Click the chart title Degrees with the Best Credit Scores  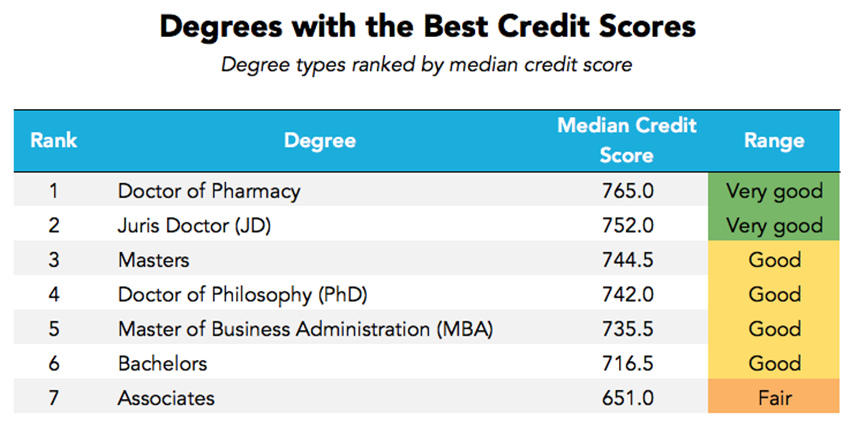[x=425, y=27]
